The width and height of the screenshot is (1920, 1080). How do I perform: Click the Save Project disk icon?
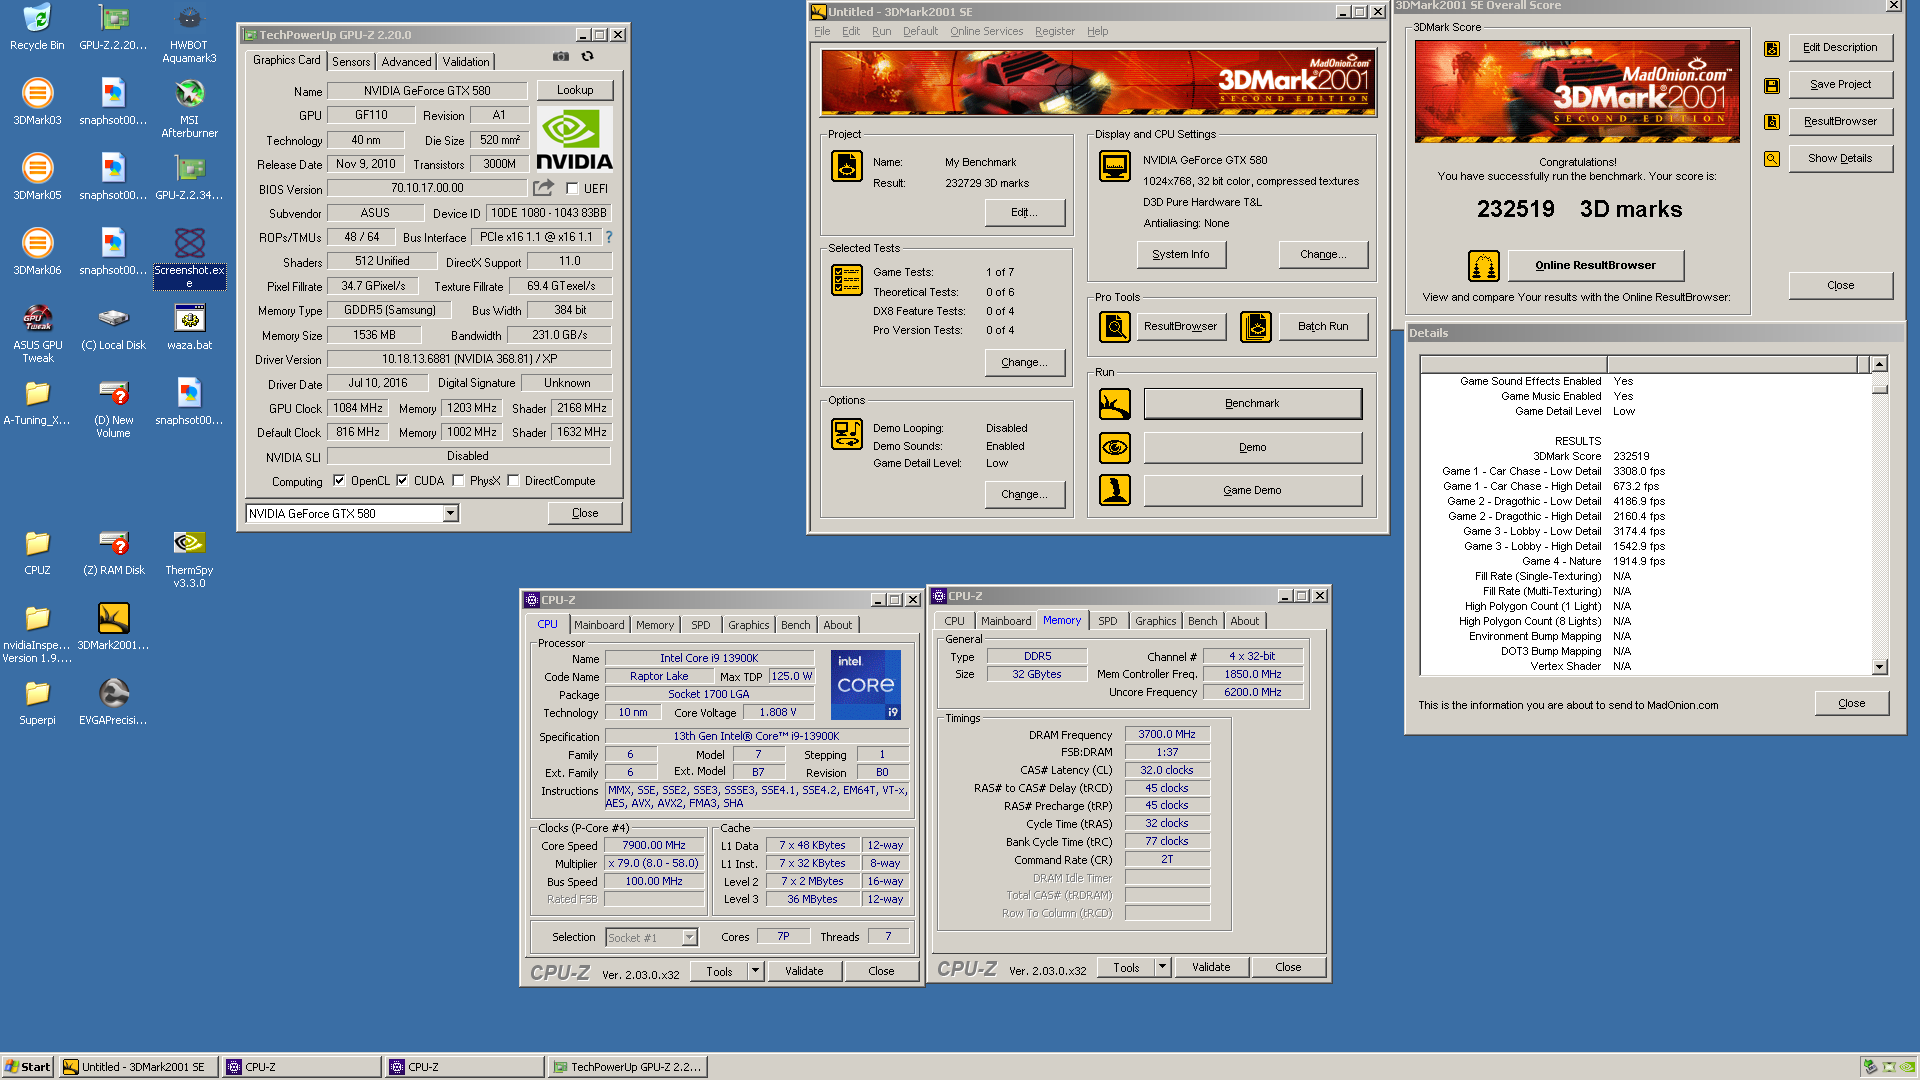coord(1771,86)
